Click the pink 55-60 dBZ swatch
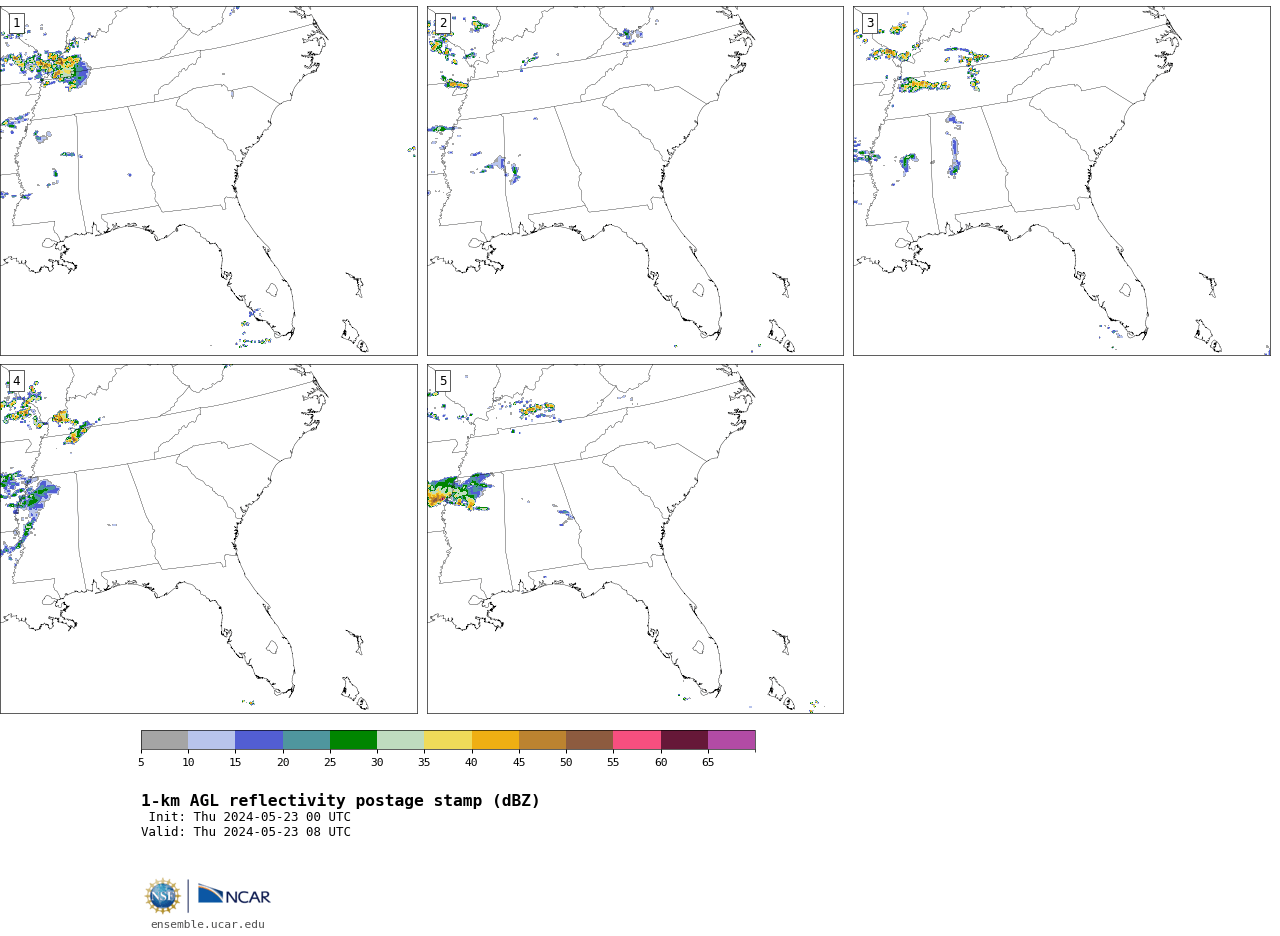1280x936 pixels. [x=637, y=740]
